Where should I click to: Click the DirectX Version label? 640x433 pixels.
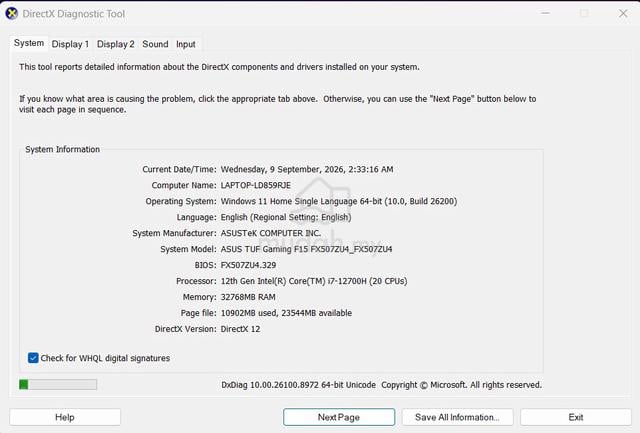pos(185,329)
